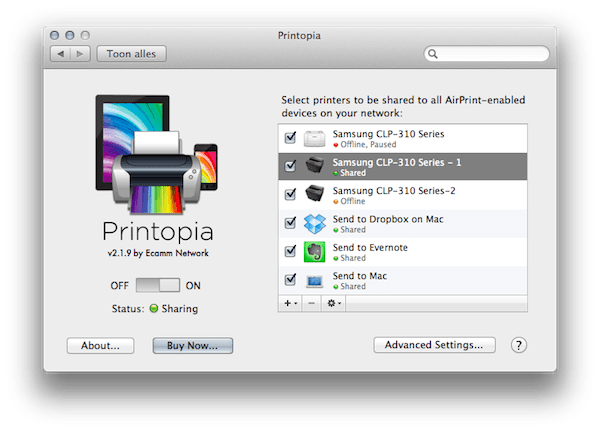Click the Send to Mac laptop icon
This screenshot has width=600, height=432.
pyautogui.click(x=315, y=282)
